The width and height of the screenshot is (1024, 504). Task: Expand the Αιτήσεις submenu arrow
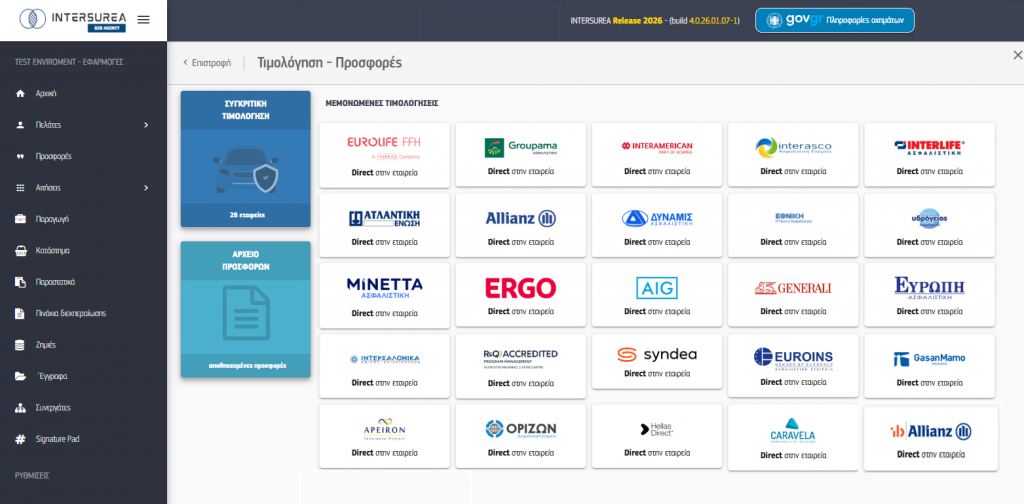coord(146,187)
